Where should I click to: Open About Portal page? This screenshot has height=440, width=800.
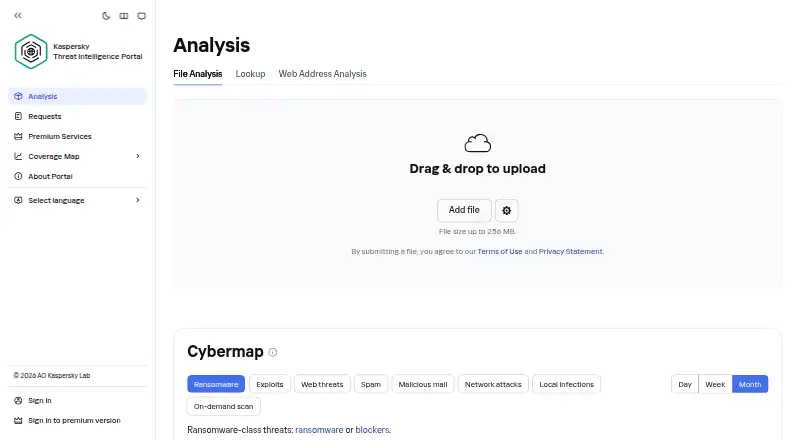click(78, 176)
